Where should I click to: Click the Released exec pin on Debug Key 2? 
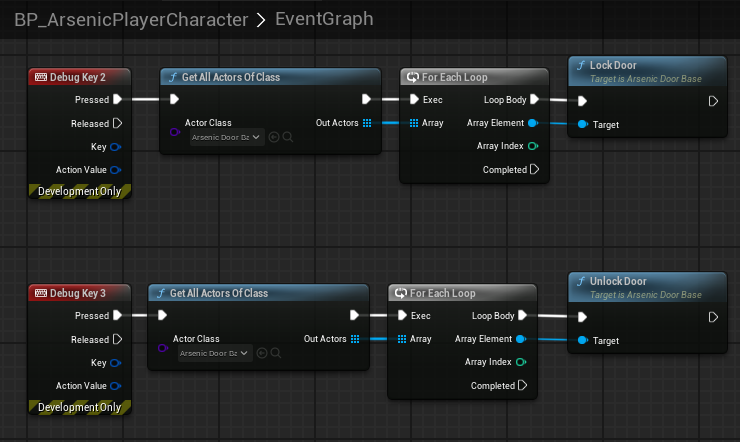118,124
